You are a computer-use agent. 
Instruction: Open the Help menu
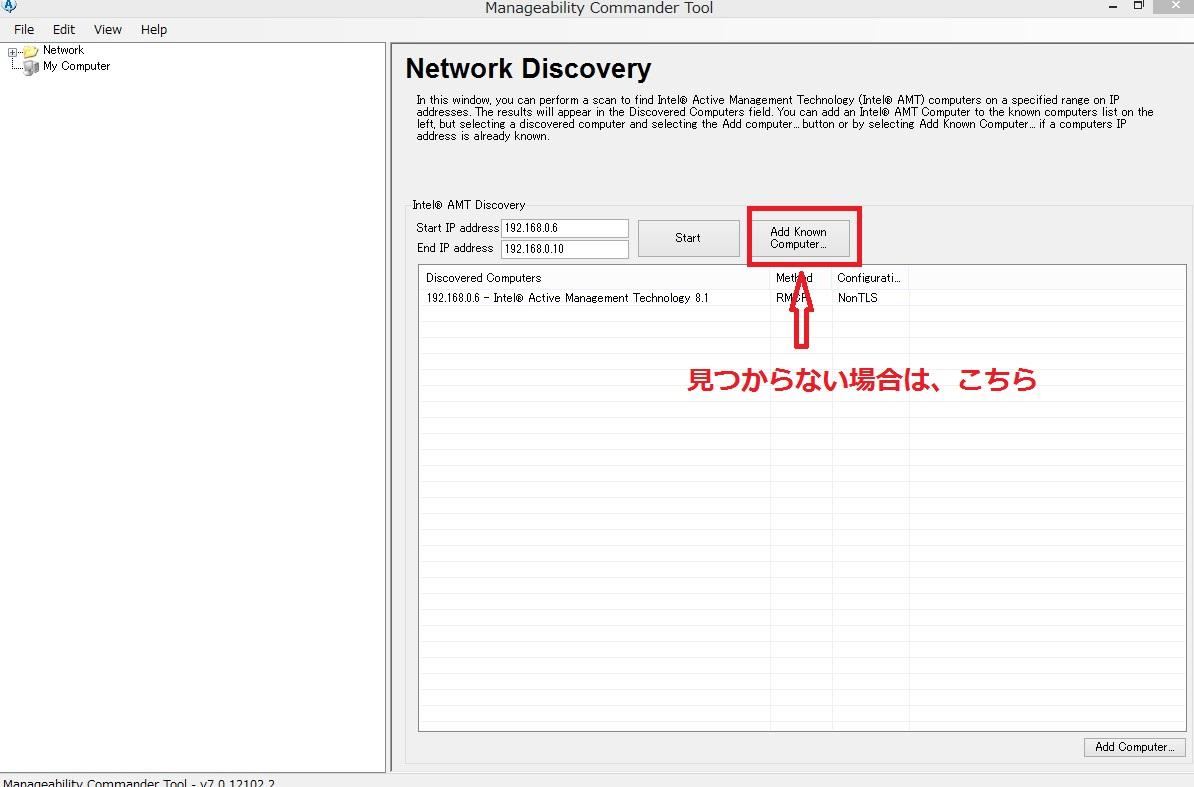point(153,30)
